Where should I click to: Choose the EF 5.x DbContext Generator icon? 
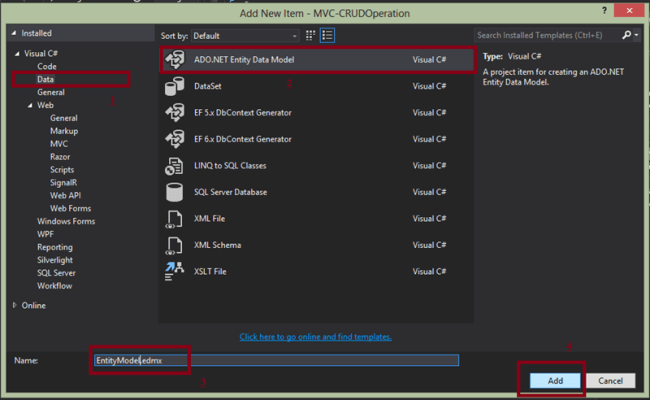(x=174, y=113)
